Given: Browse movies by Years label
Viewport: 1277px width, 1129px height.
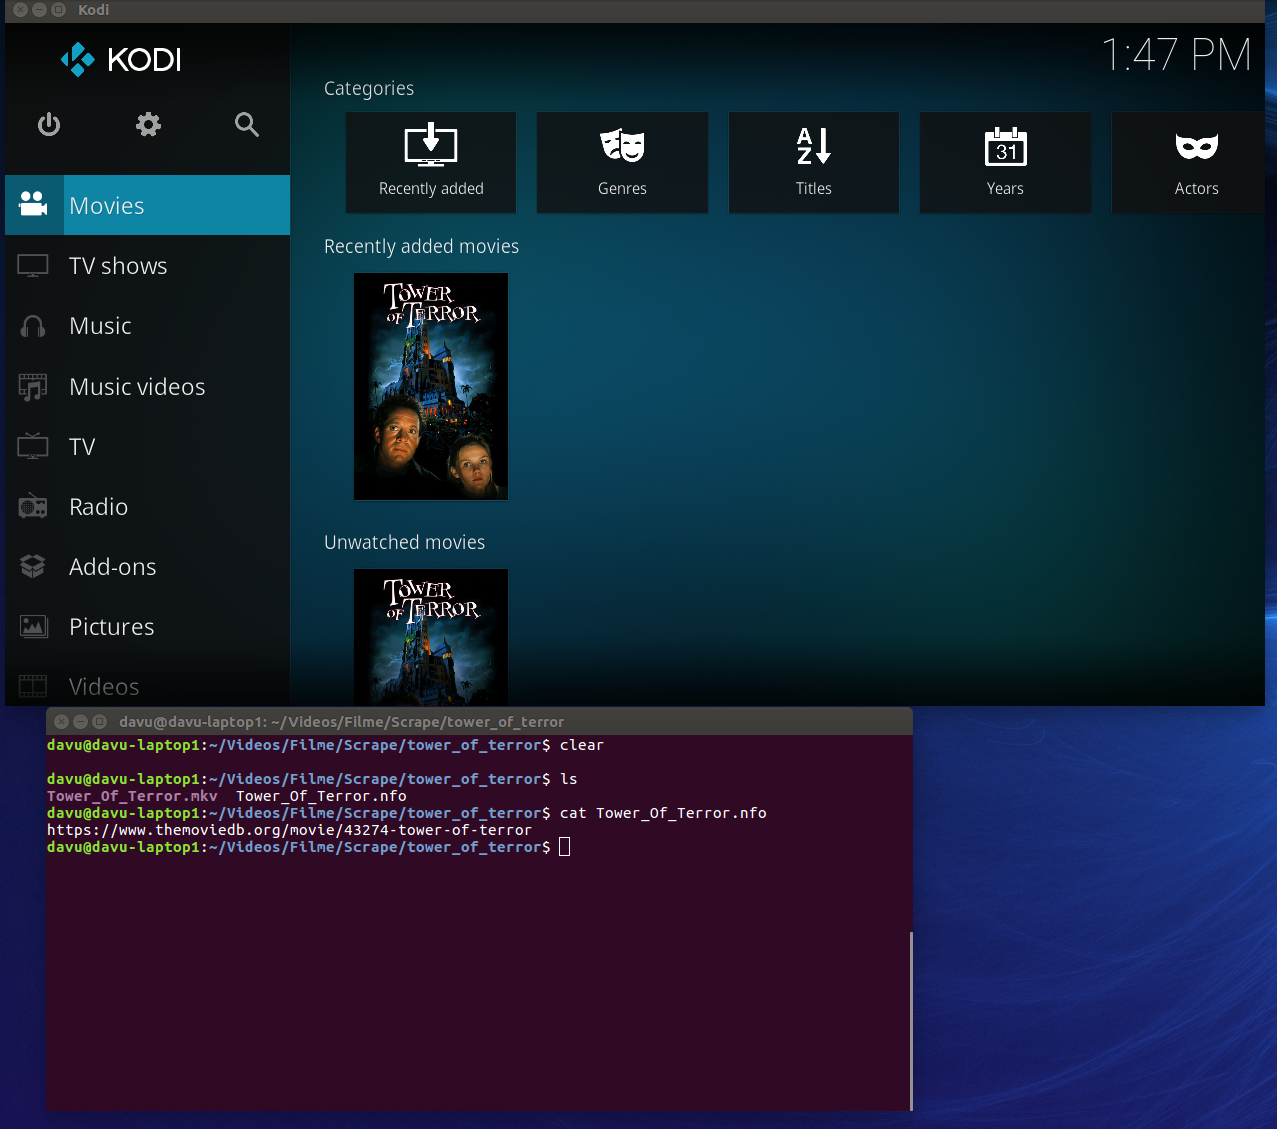Looking at the screenshot, I should tap(1005, 188).
